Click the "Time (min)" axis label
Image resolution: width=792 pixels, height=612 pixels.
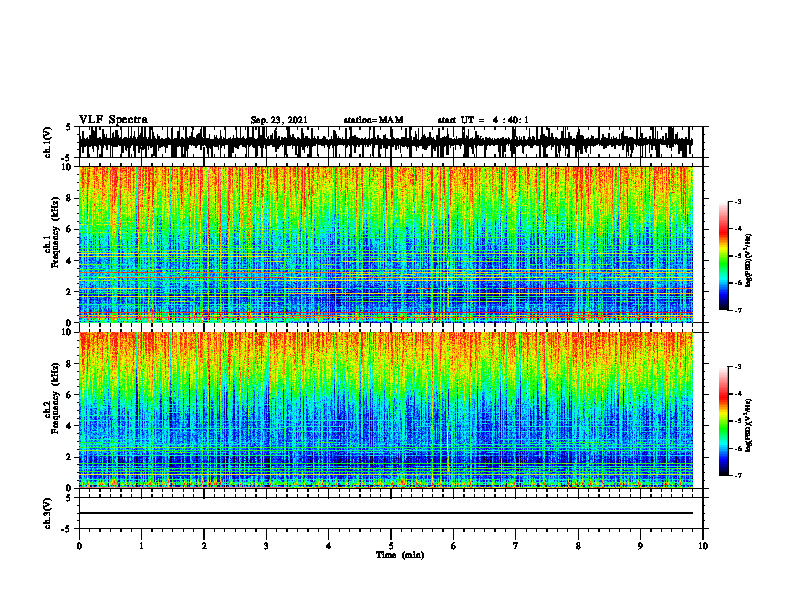pyautogui.click(x=400, y=555)
